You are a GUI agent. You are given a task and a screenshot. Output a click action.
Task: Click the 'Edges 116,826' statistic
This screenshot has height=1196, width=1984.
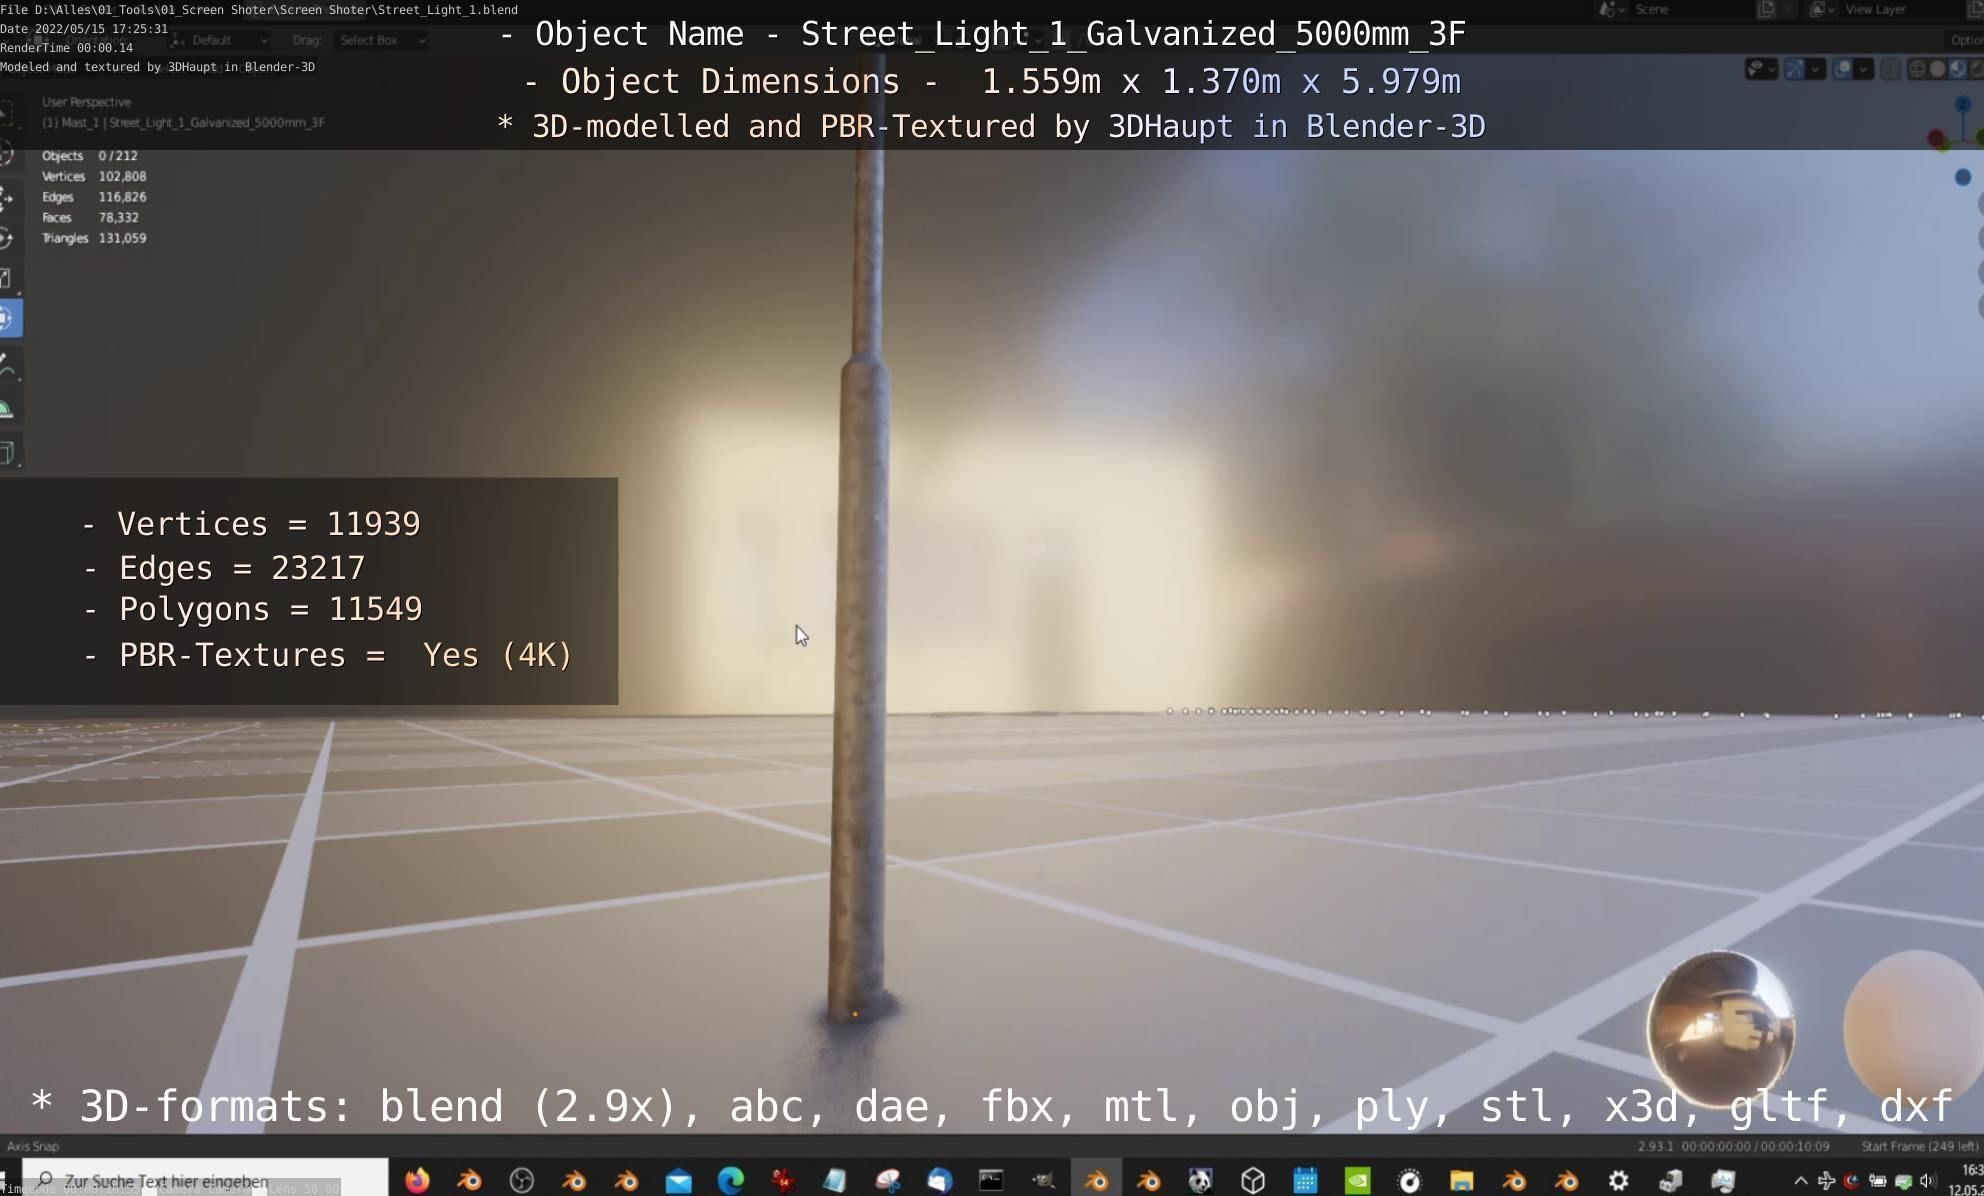[x=94, y=197]
